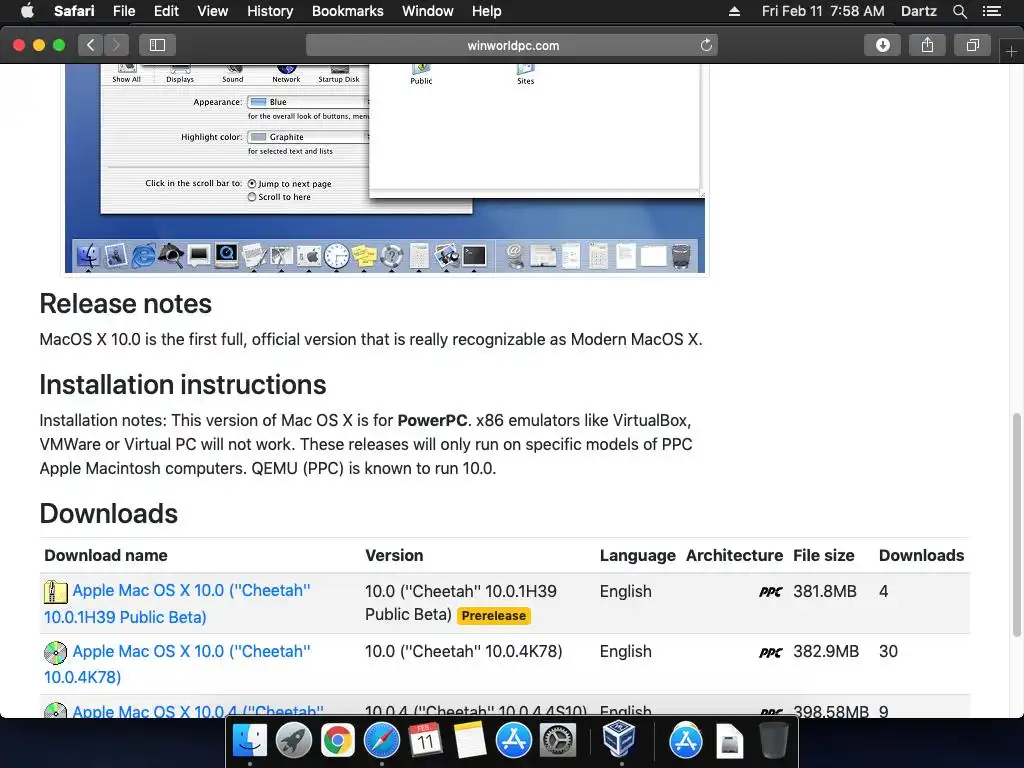Open the Trash in the Dock
1024x768 pixels.
coord(773,741)
